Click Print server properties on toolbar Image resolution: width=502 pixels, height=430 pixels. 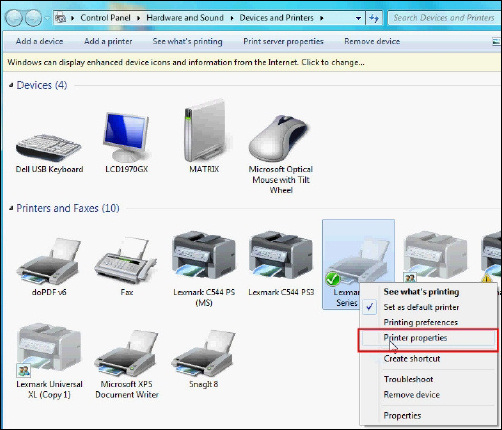coord(283,41)
